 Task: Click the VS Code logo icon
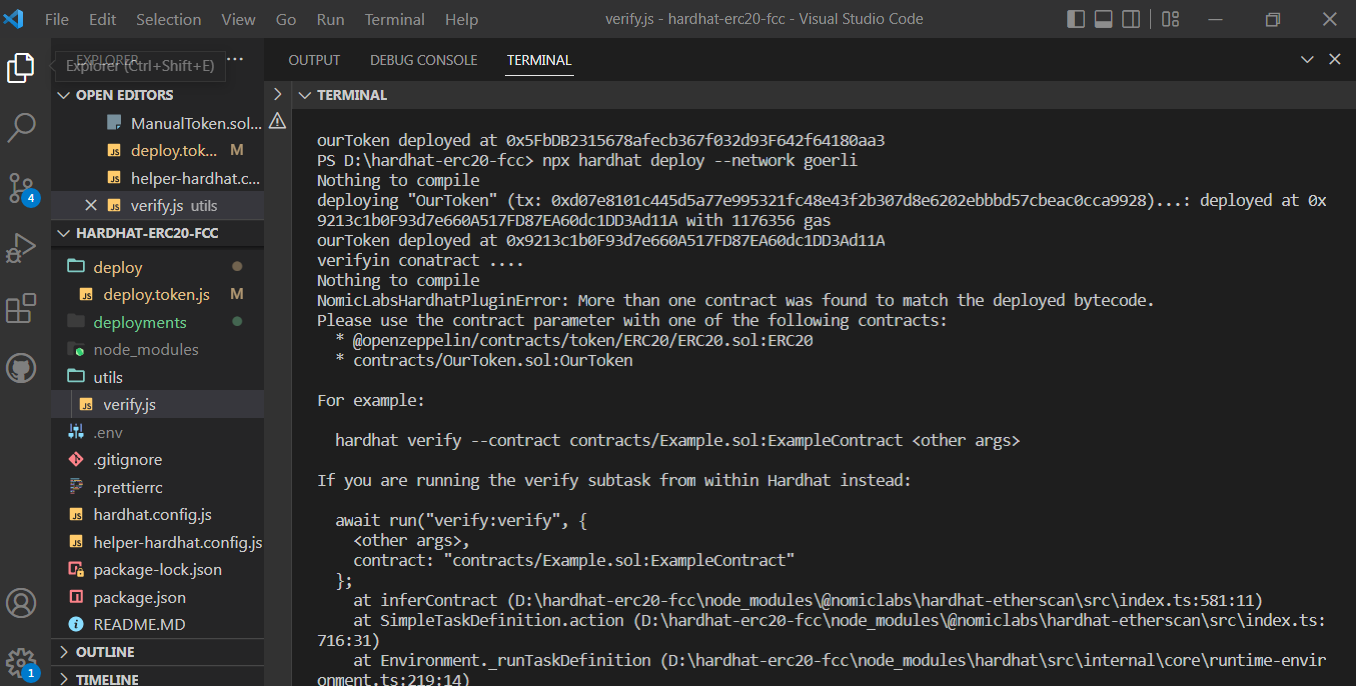(14, 19)
